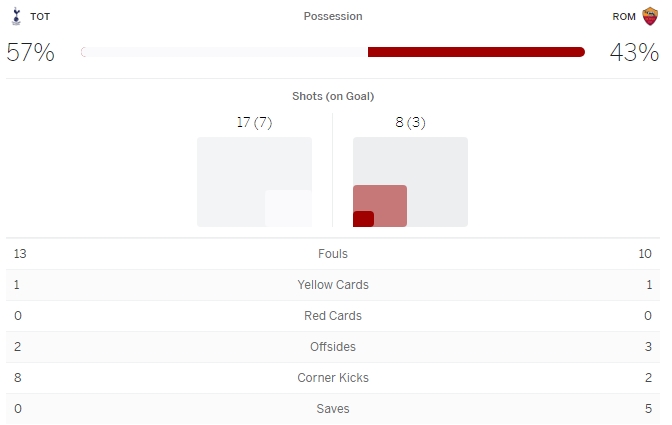Click the light Tottenham possession bar segment
This screenshot has width=672, height=425.
[225, 52]
